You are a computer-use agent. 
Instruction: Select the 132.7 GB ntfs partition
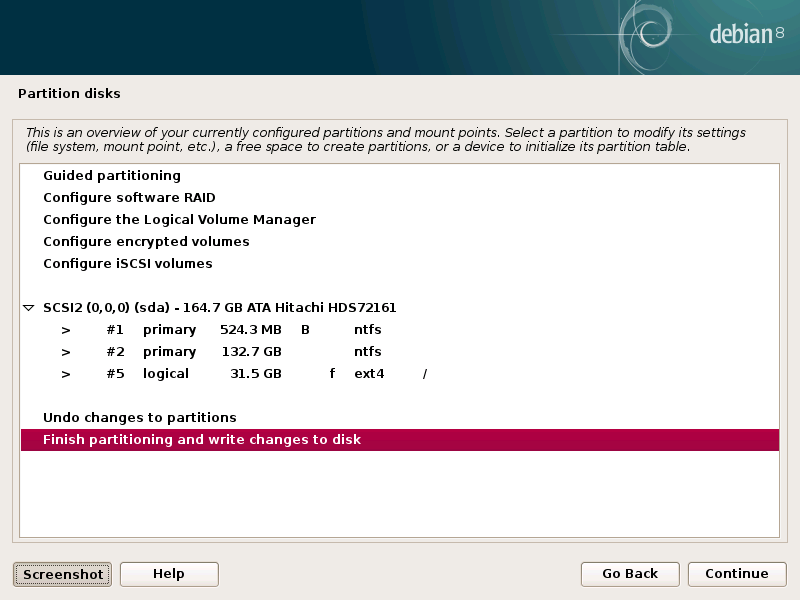click(250, 352)
